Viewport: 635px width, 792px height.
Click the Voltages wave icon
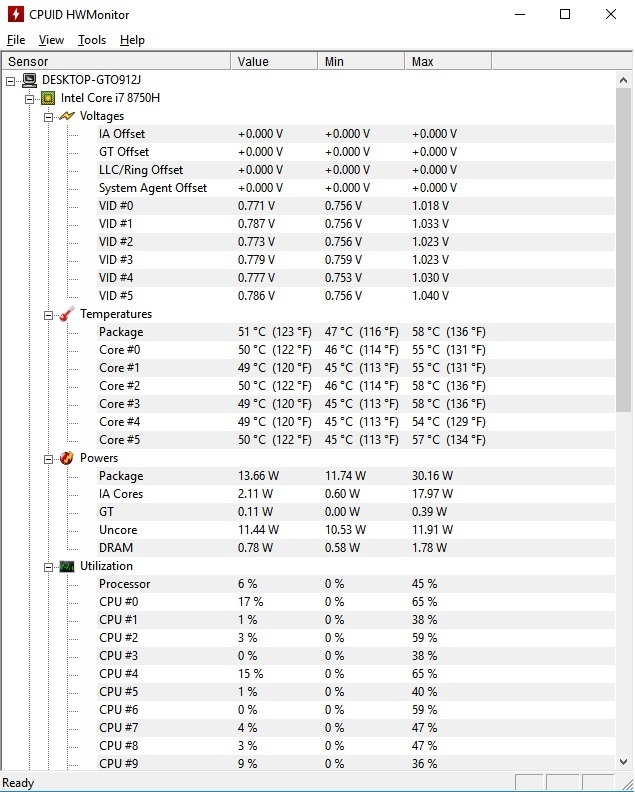click(67, 116)
